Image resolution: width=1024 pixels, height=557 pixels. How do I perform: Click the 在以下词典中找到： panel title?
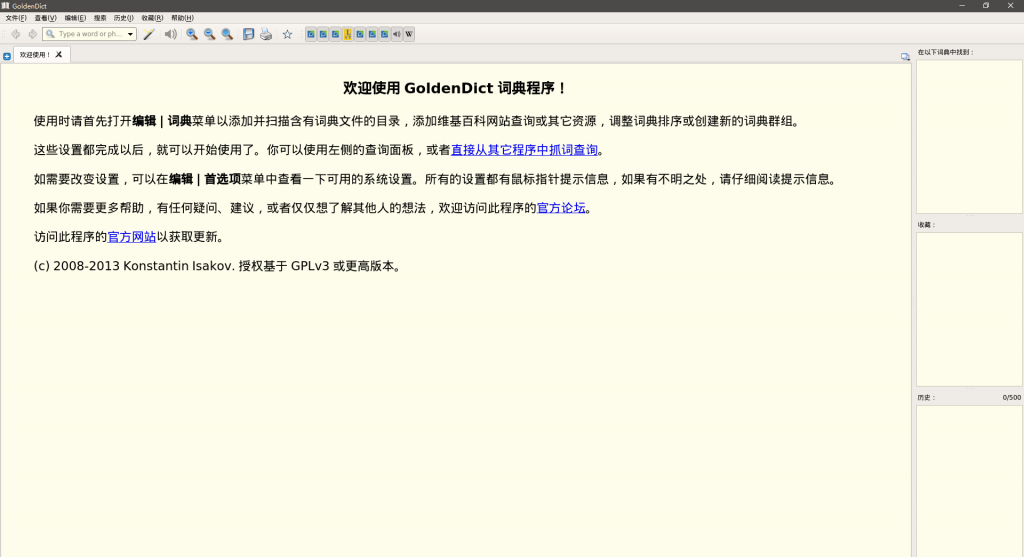[x=945, y=52]
